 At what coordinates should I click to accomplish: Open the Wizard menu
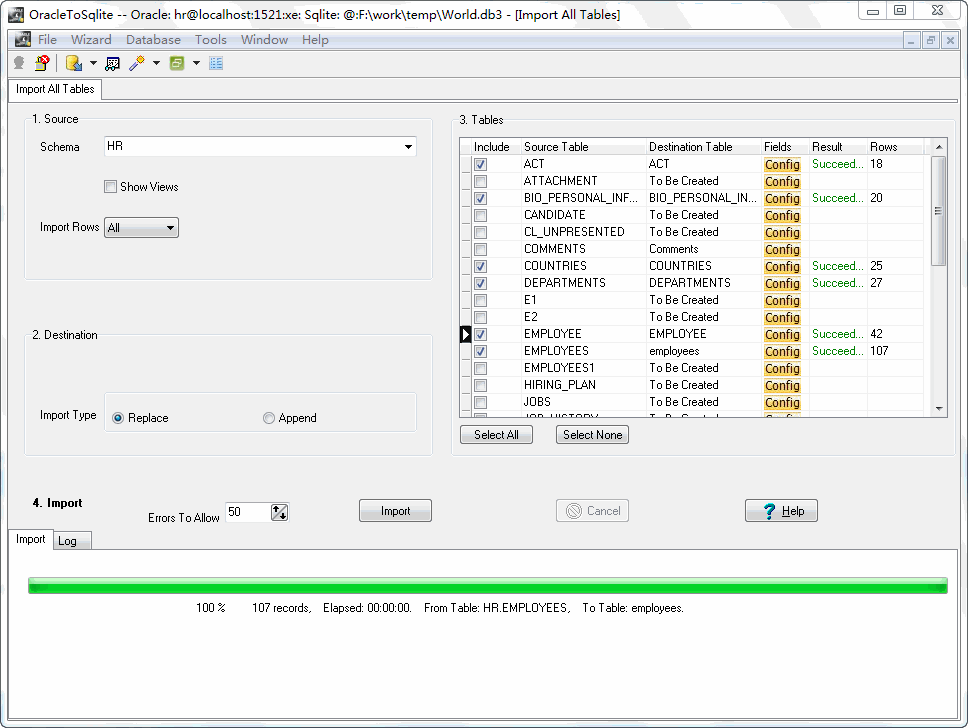(91, 40)
